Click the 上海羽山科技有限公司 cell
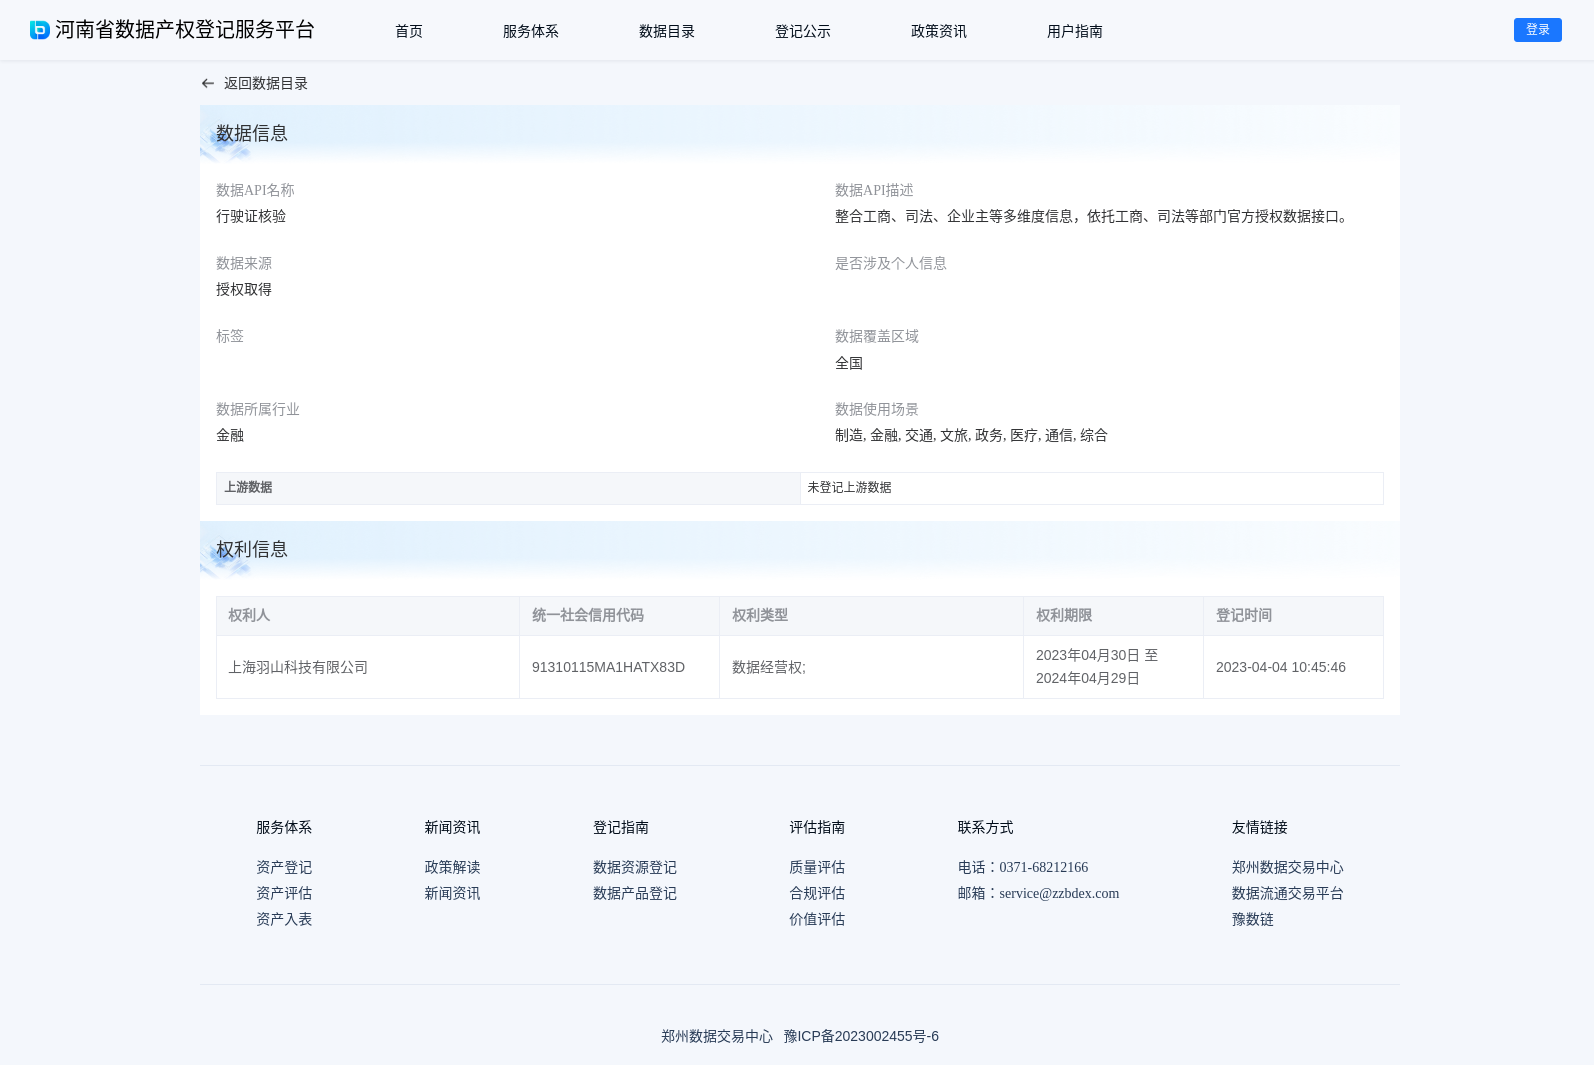The height and width of the screenshot is (1065, 1594). [368, 667]
